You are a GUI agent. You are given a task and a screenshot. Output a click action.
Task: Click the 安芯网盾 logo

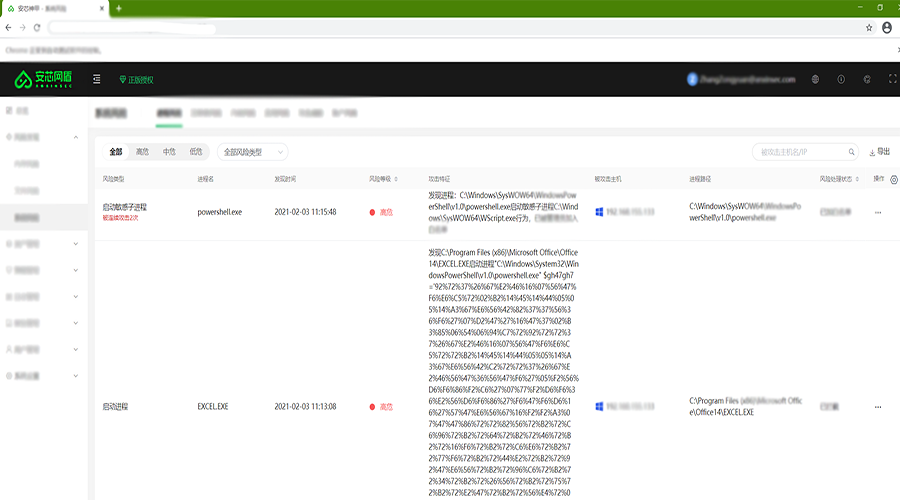click(44, 79)
